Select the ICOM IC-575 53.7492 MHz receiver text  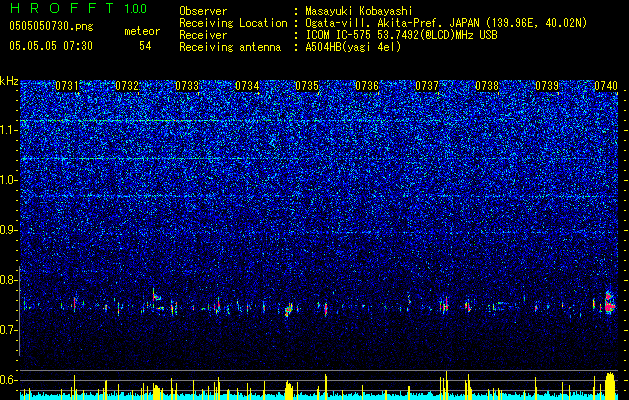pos(401,35)
